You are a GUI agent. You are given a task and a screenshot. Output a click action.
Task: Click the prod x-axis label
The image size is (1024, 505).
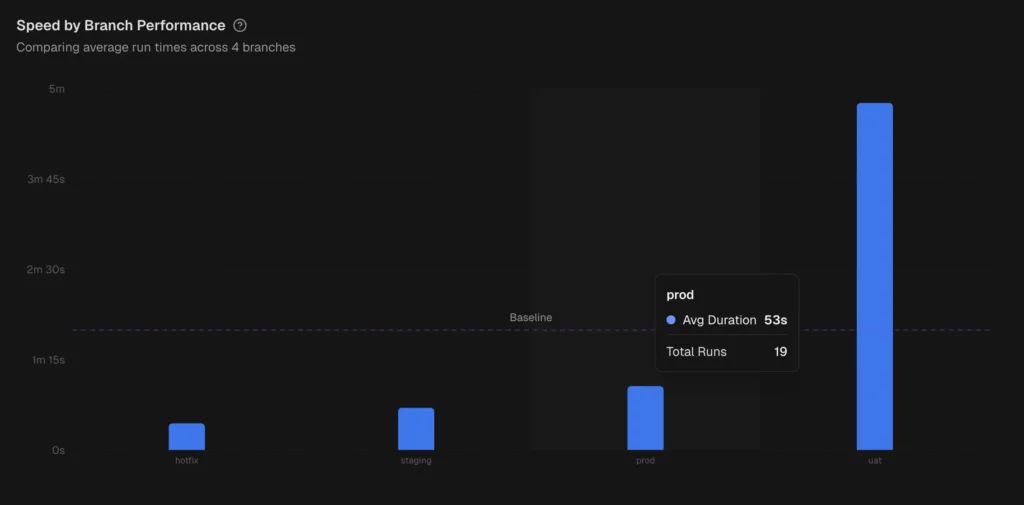[x=645, y=461]
